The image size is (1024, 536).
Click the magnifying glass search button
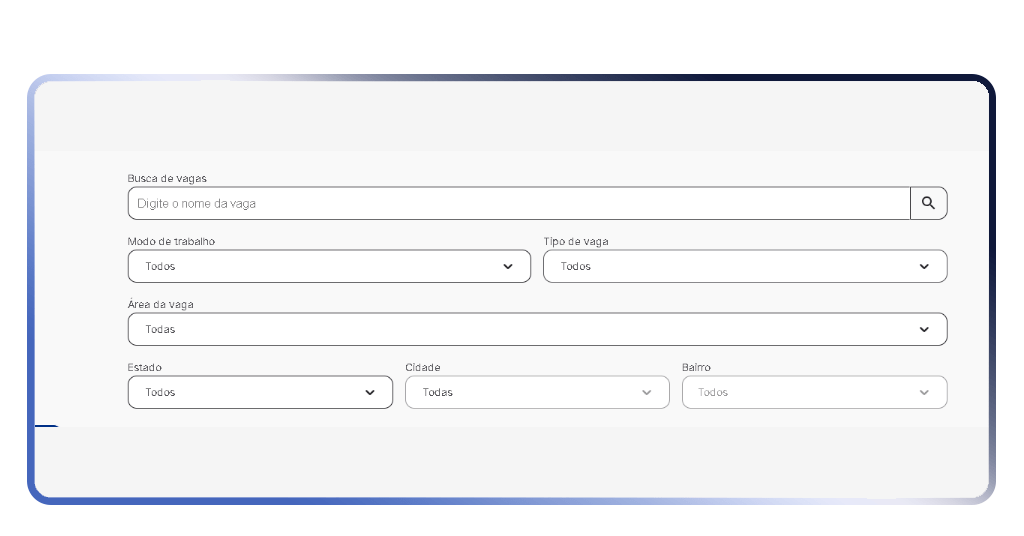(x=928, y=203)
